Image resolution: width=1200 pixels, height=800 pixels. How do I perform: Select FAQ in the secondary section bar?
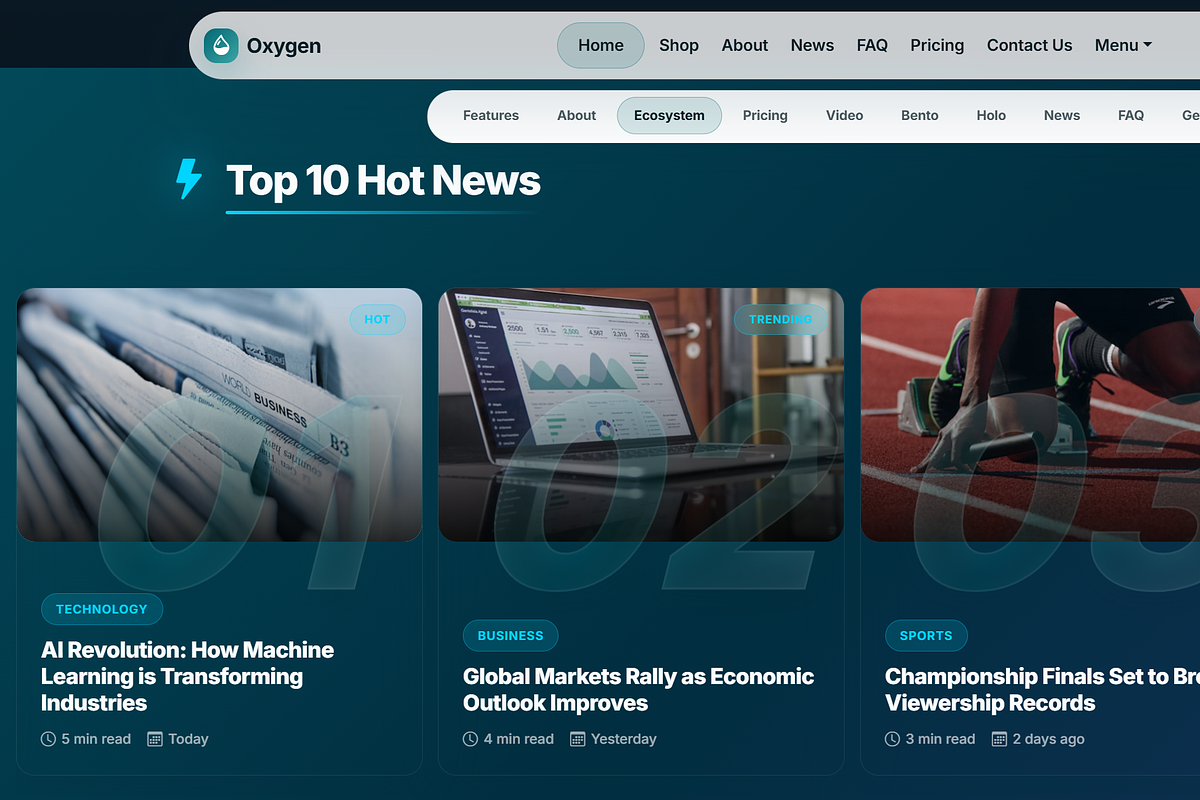[1131, 115]
